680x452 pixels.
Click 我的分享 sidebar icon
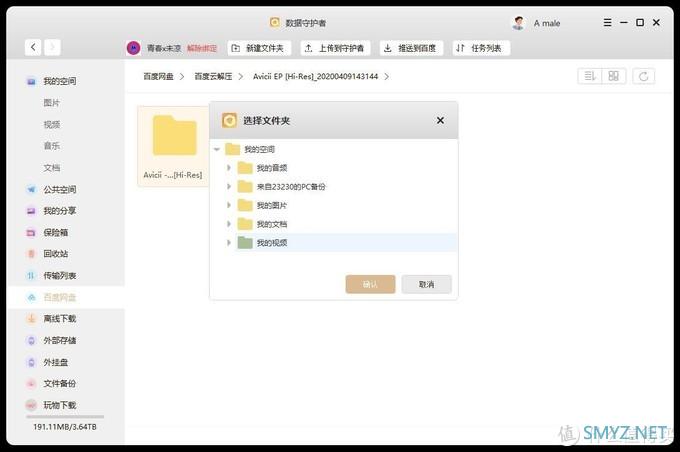pyautogui.click(x=31, y=211)
